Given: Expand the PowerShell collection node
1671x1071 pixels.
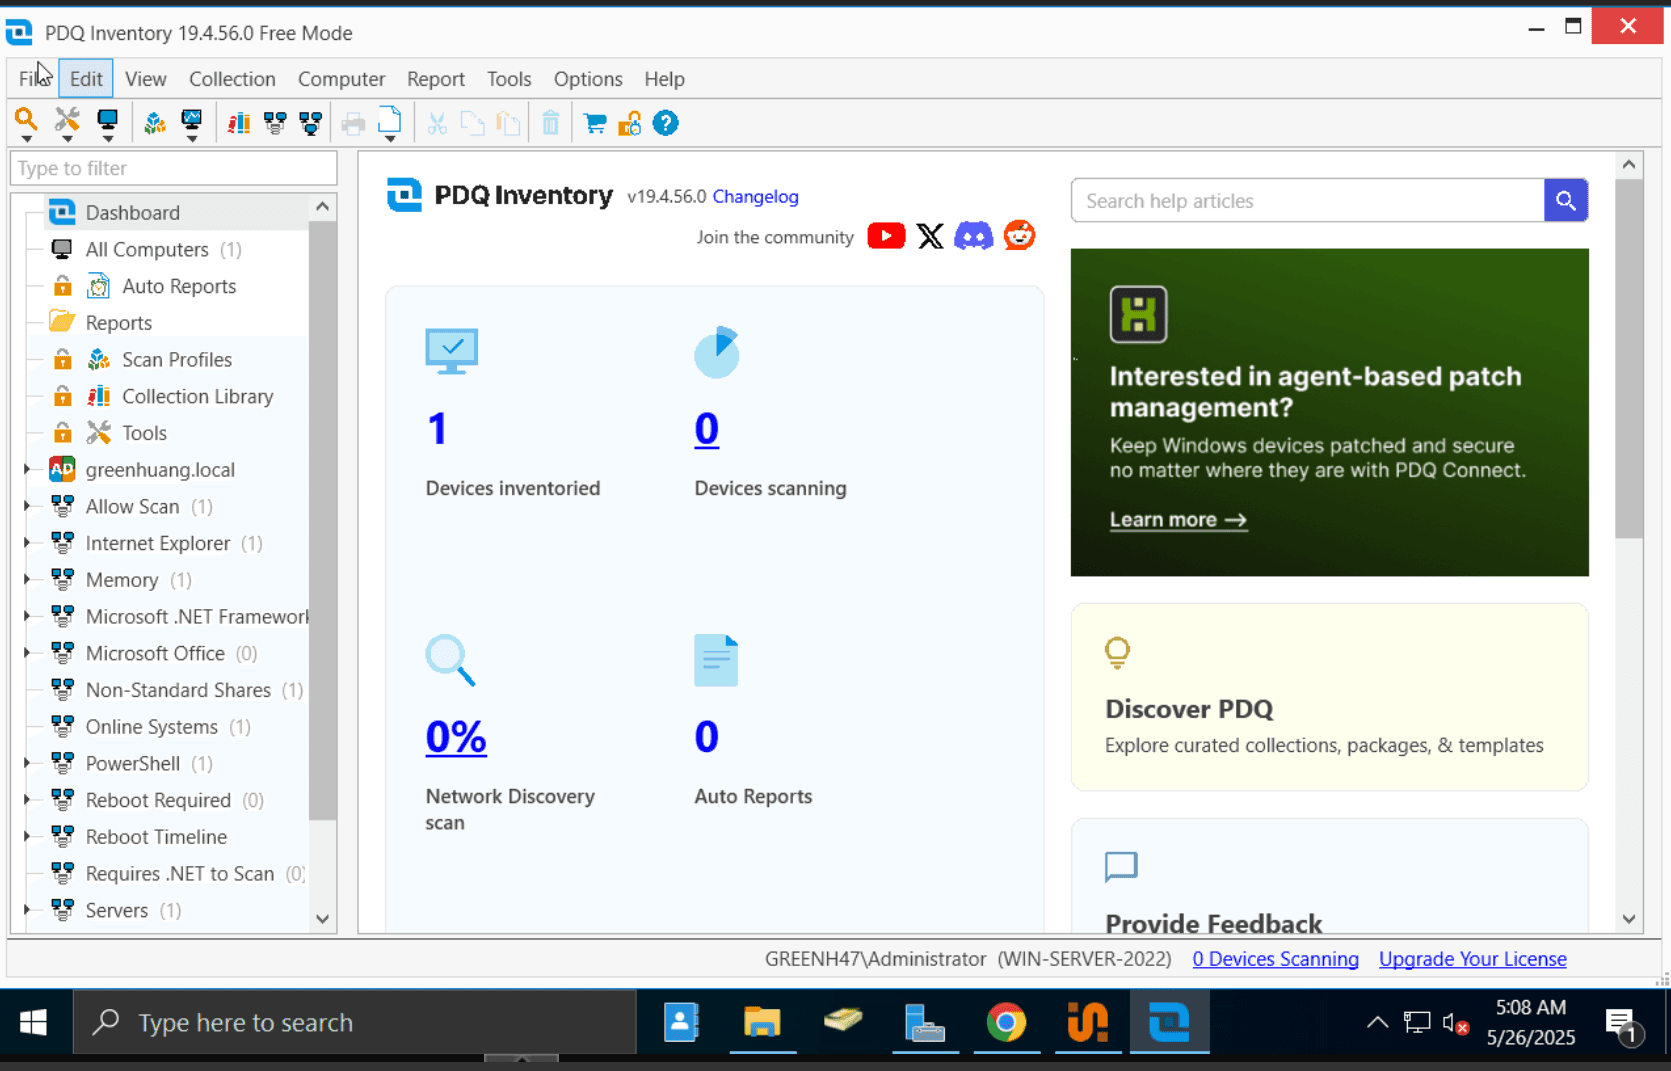Looking at the screenshot, I should [27, 763].
